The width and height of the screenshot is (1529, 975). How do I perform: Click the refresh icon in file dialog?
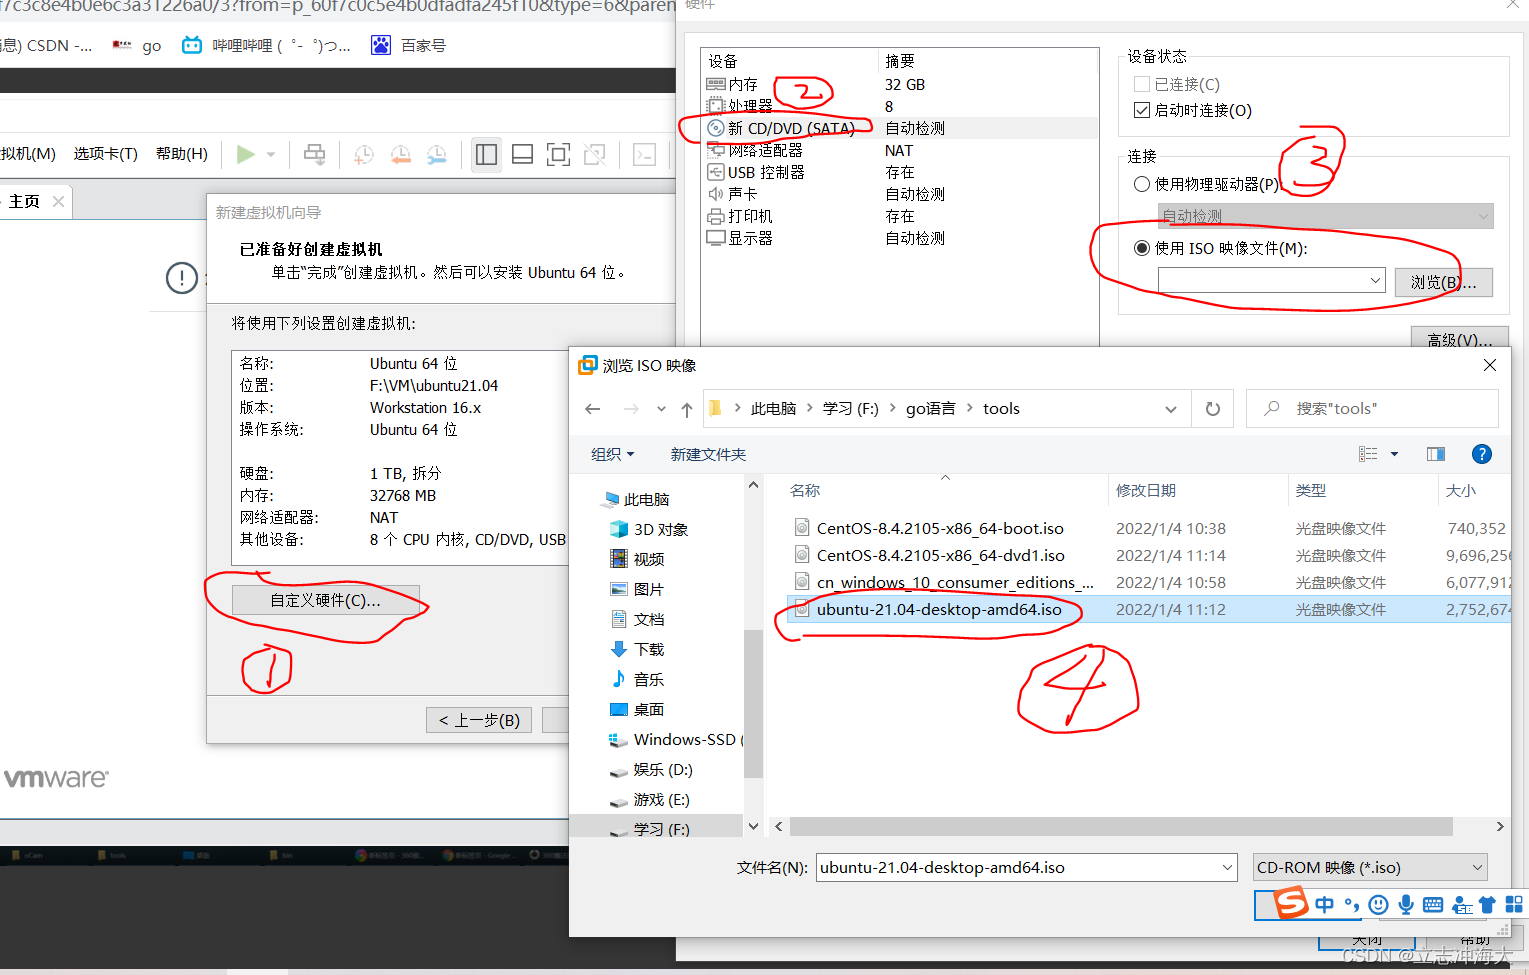point(1213,409)
